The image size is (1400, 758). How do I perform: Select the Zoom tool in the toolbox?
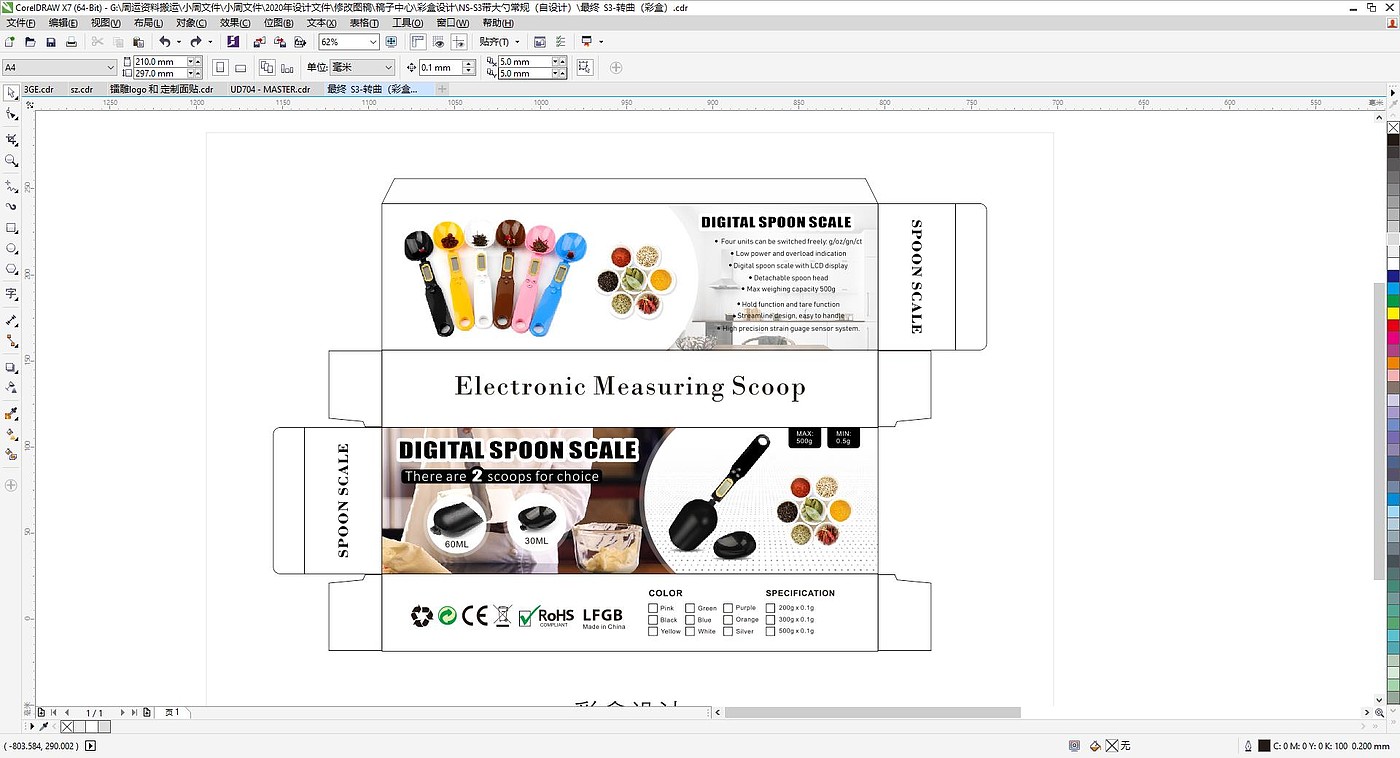[x=12, y=161]
